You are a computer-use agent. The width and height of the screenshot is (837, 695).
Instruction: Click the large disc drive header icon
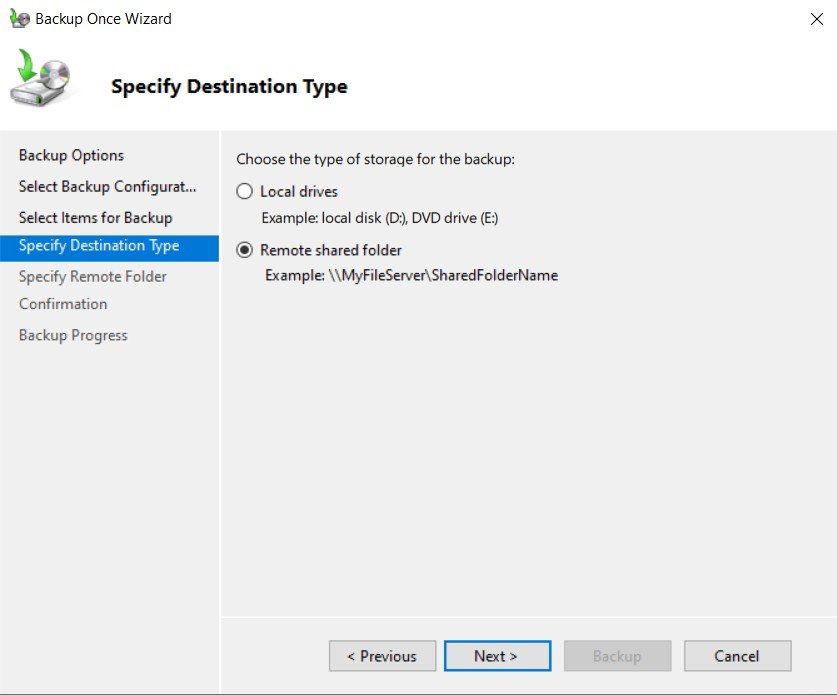(x=41, y=77)
